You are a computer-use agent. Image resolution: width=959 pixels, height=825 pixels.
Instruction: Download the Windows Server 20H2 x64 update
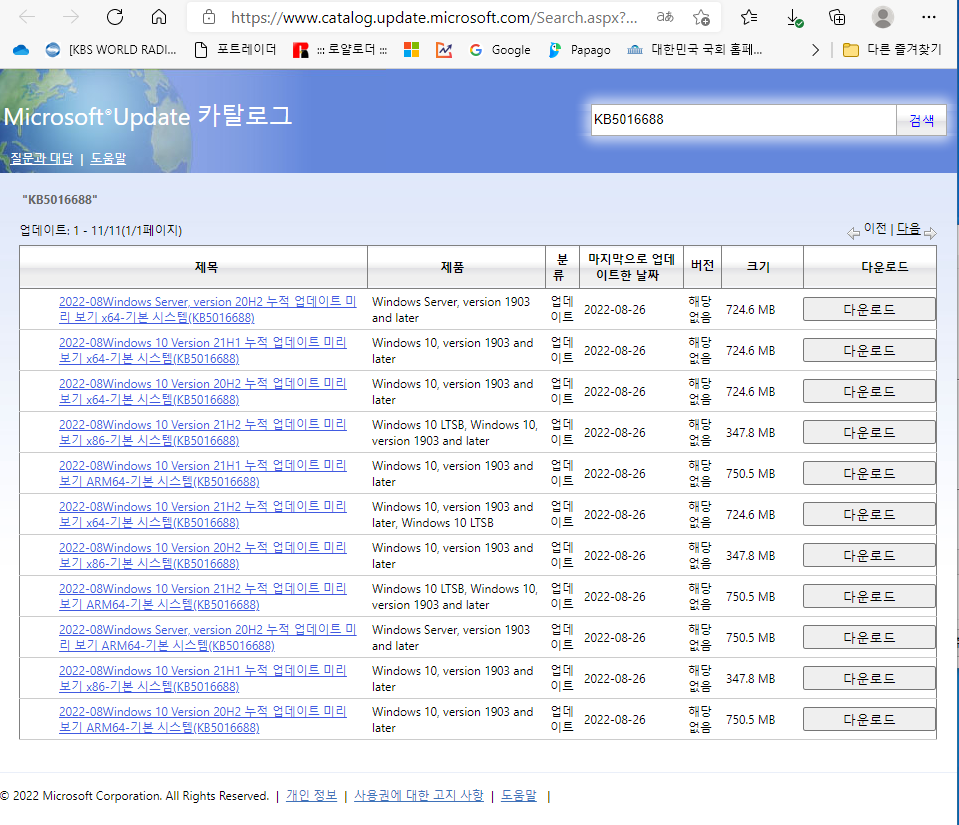(x=869, y=309)
